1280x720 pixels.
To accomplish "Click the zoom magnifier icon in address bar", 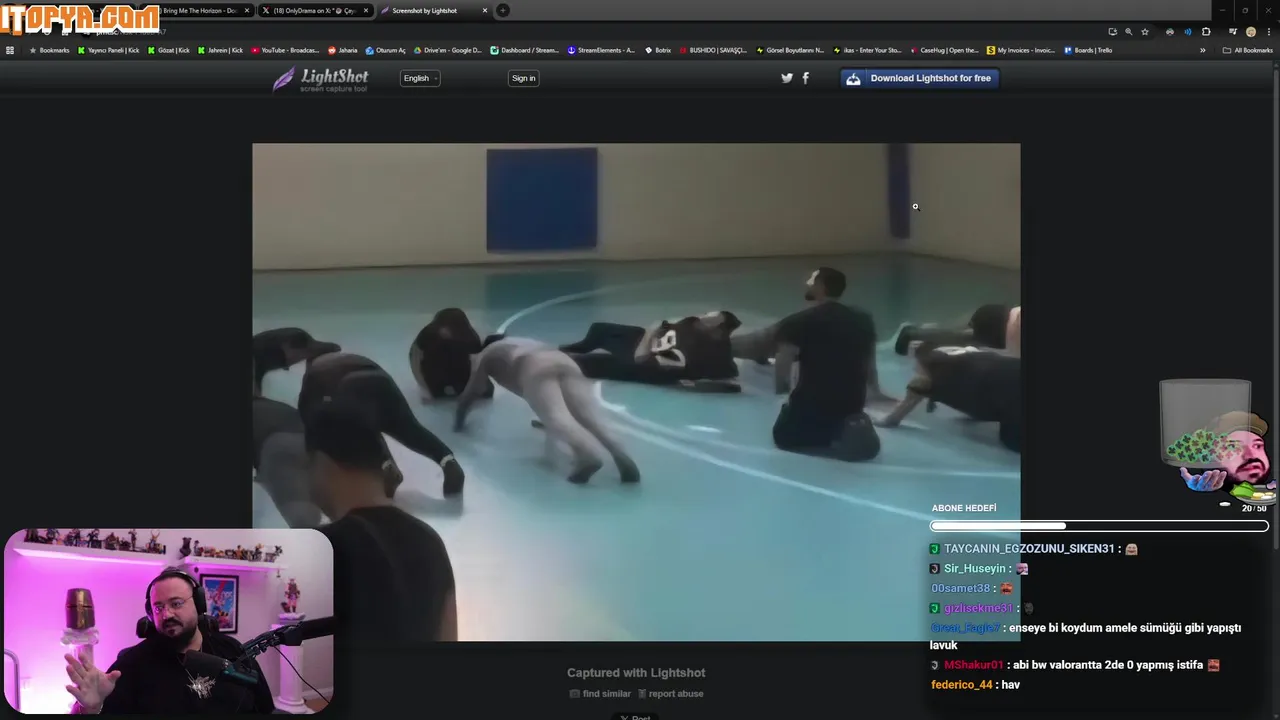I will (x=1129, y=32).
